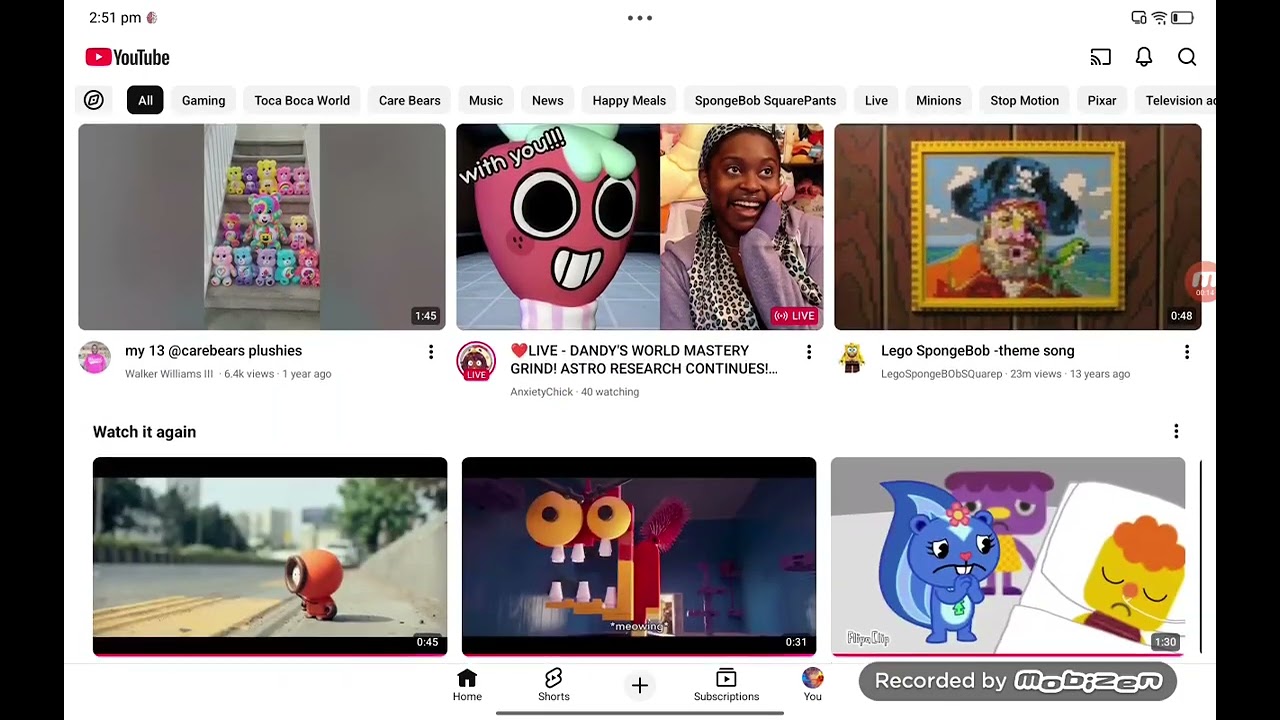
Task: Select the Music filter chip
Action: coord(486,100)
